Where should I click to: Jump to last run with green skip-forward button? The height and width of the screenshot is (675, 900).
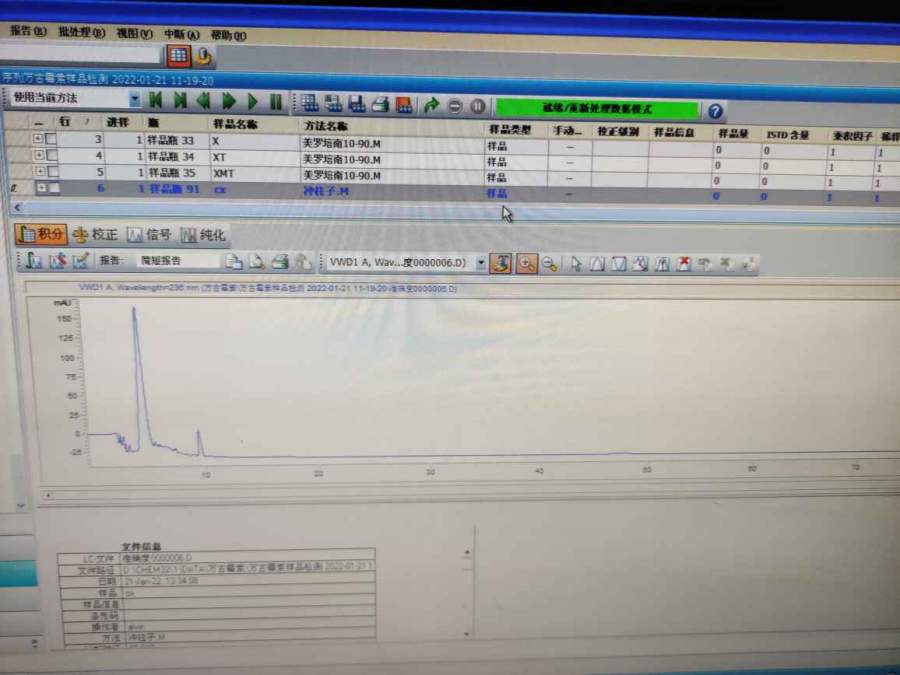(x=180, y=100)
